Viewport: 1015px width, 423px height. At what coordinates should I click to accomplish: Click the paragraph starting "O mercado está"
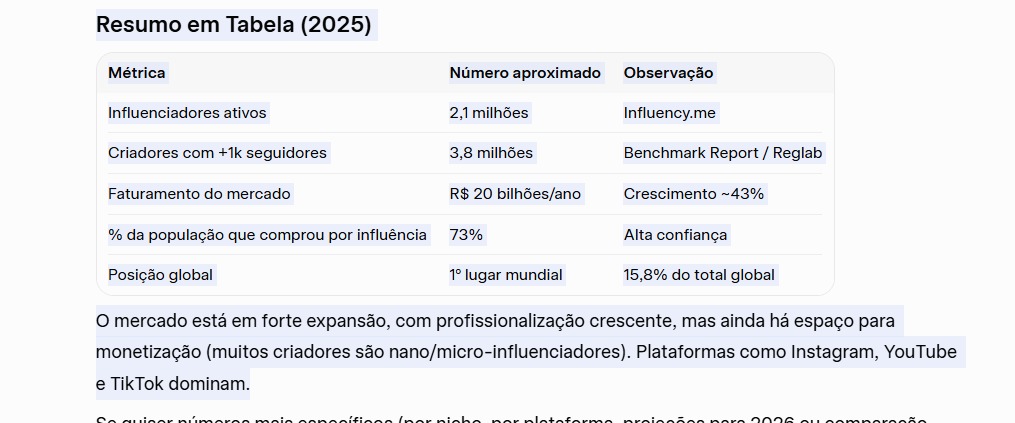[500, 352]
